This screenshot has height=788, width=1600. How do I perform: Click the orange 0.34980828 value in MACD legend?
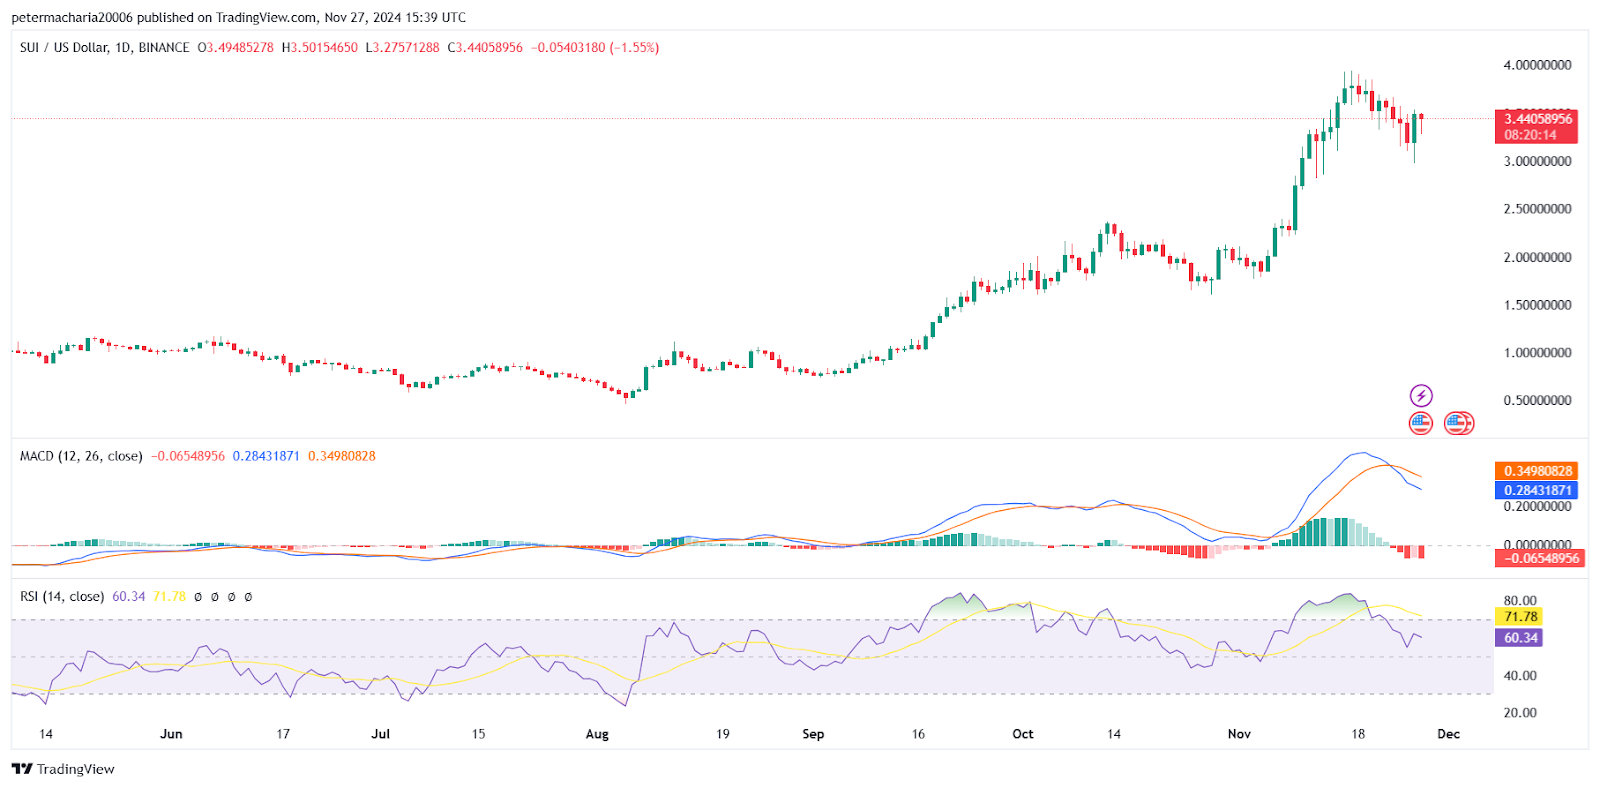[342, 456]
